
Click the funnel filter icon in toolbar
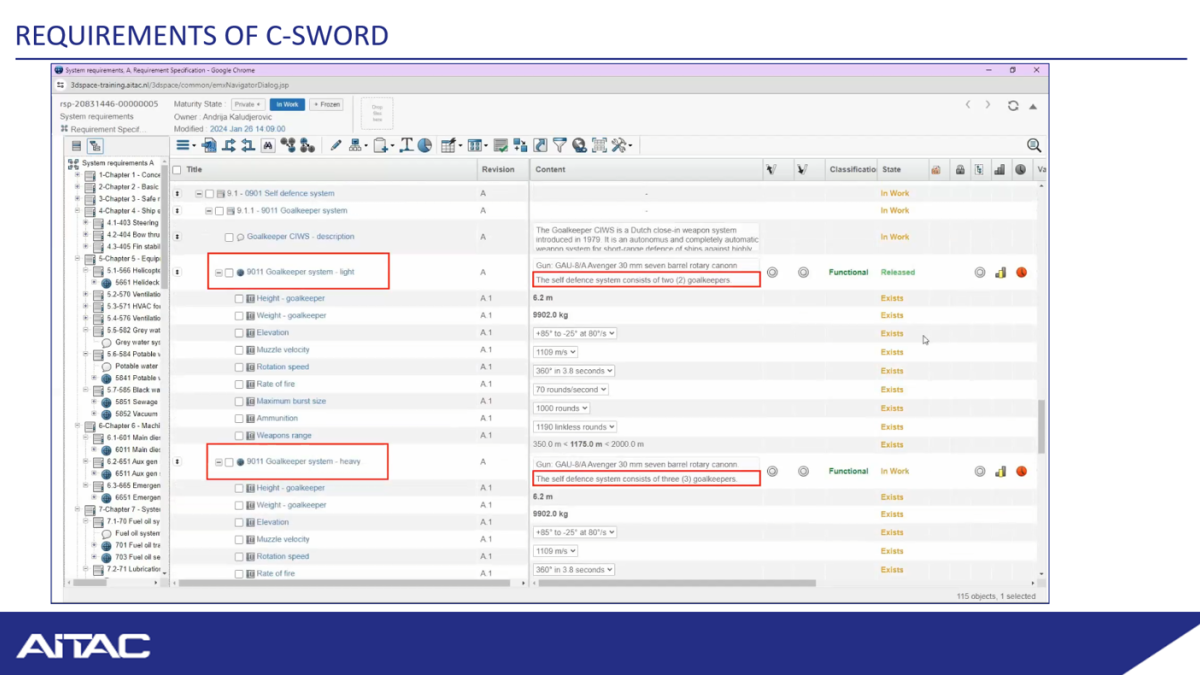point(560,146)
